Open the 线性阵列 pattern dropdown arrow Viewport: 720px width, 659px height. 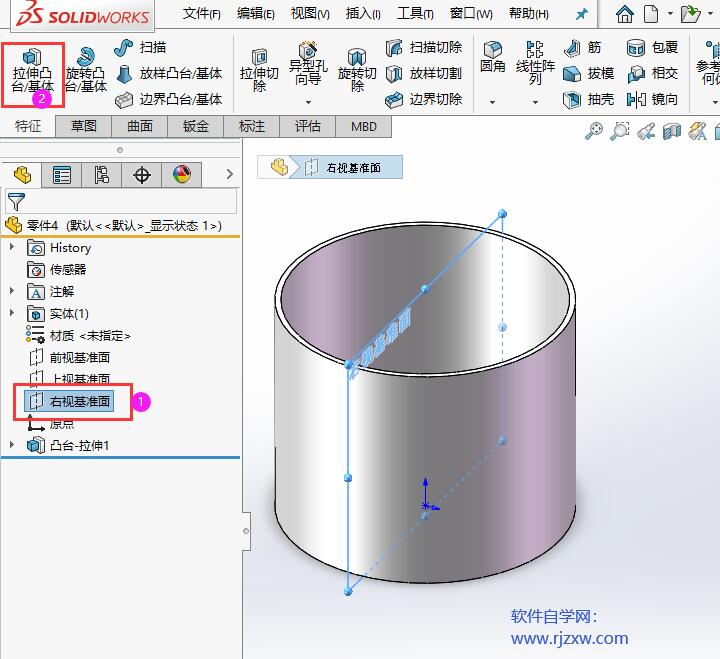point(535,102)
